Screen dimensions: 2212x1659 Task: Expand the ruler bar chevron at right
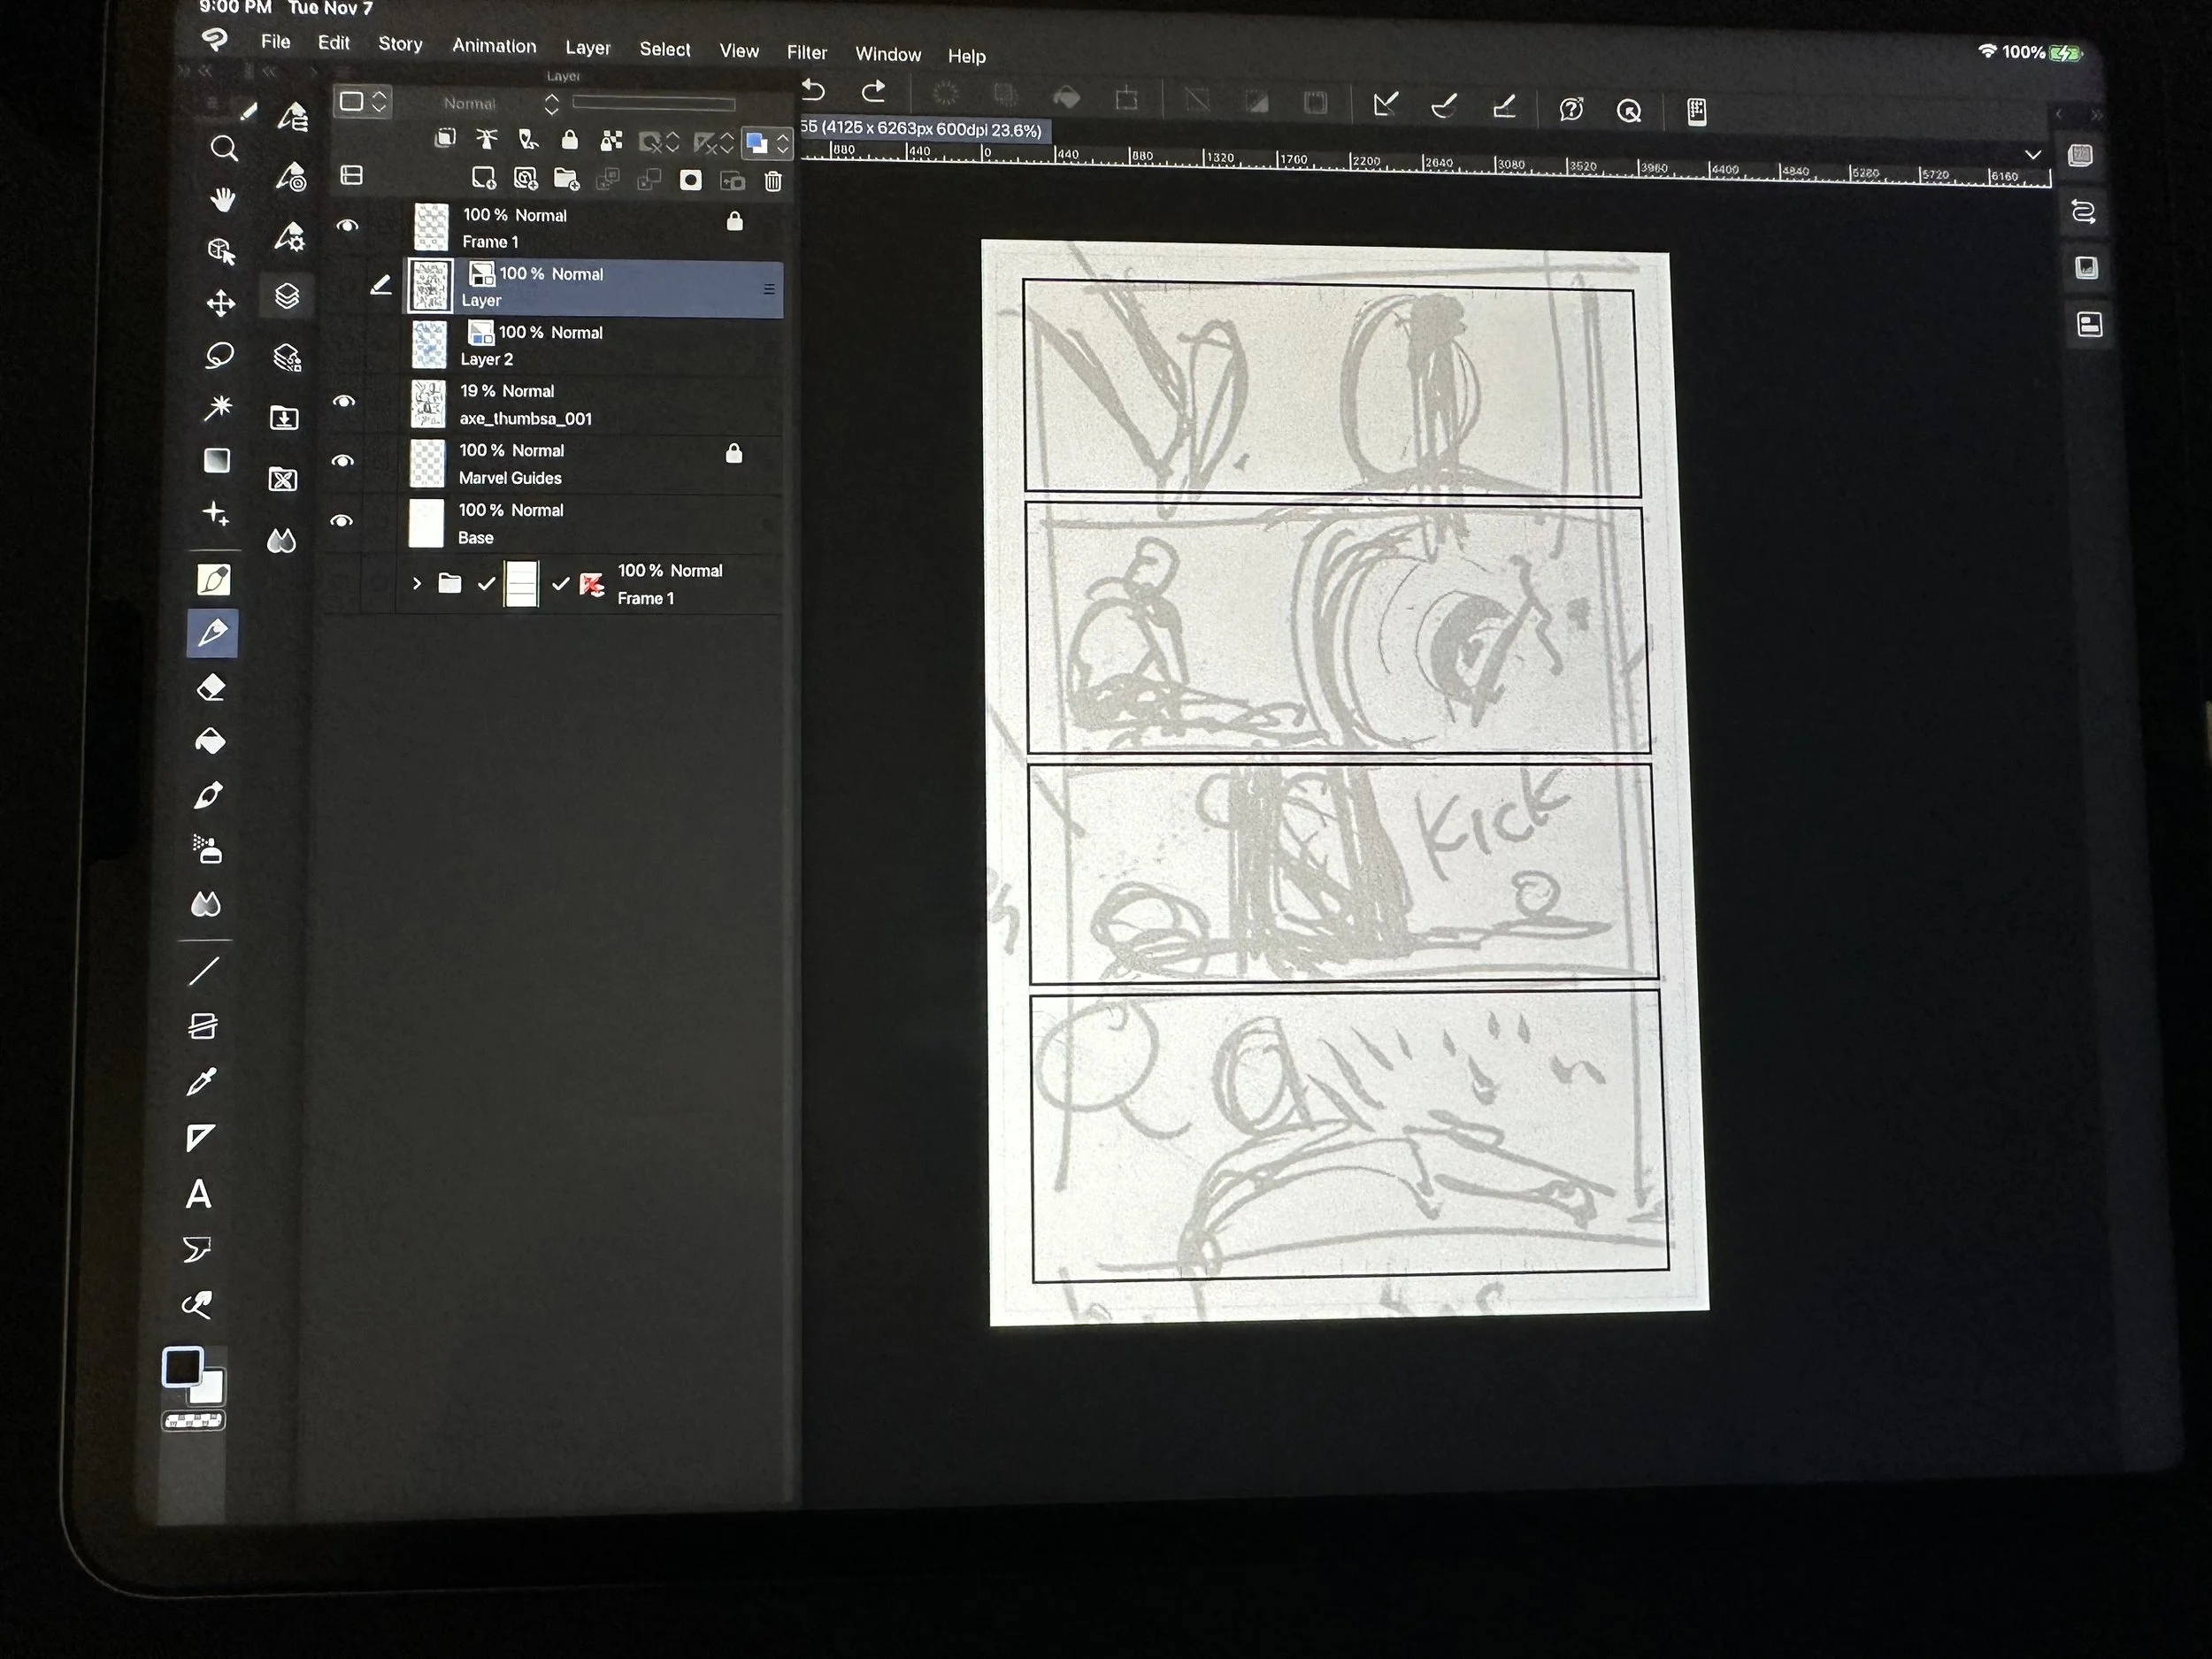[x=2033, y=155]
